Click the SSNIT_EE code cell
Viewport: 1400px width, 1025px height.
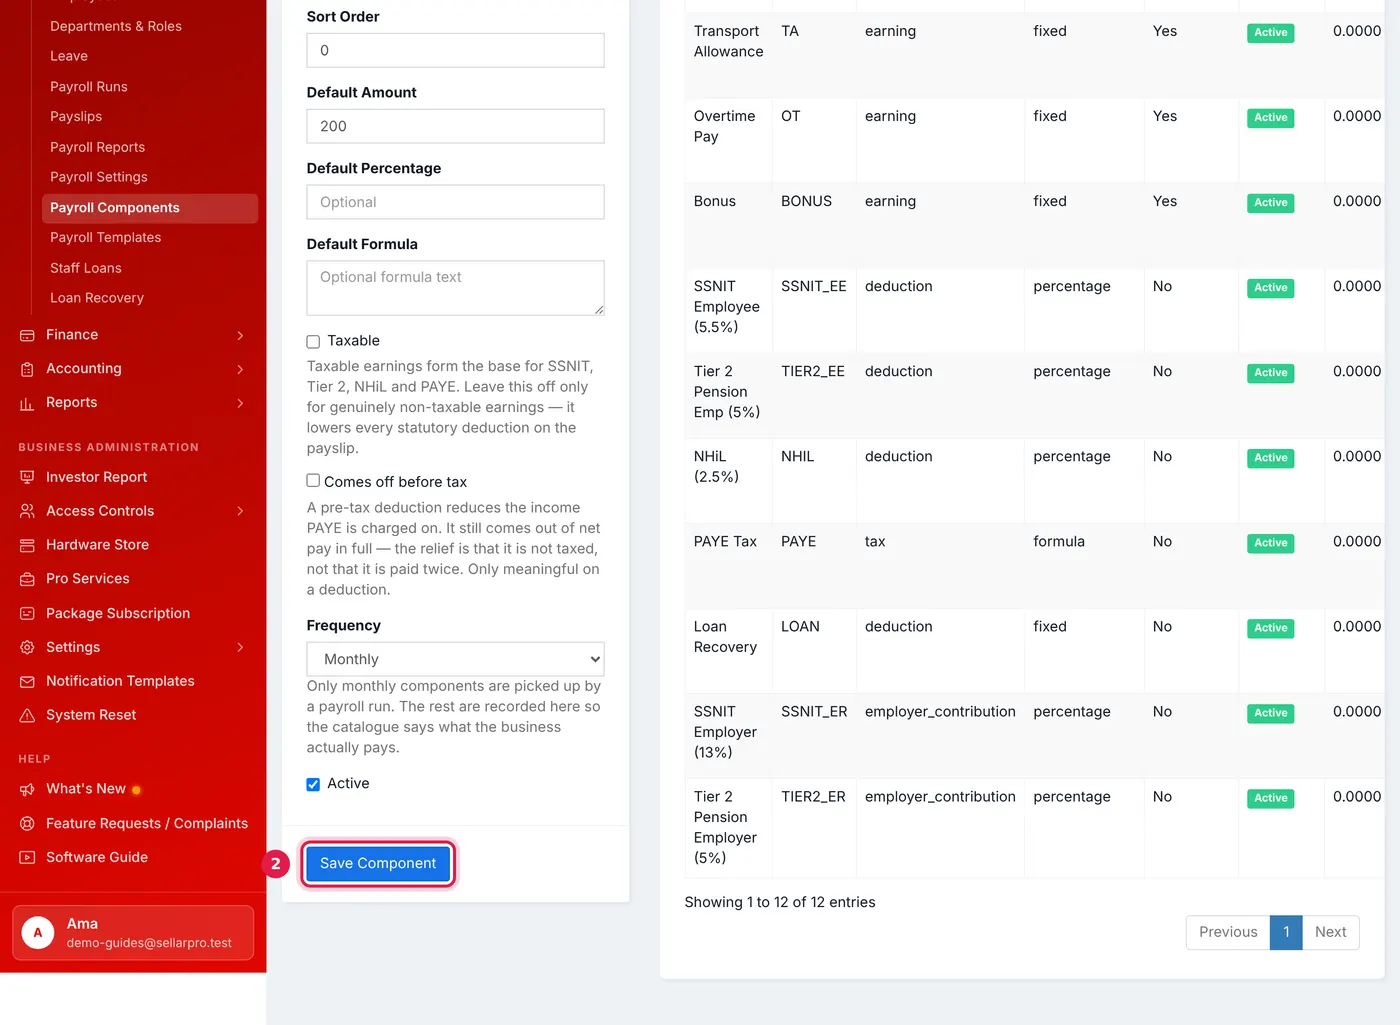[x=813, y=286]
